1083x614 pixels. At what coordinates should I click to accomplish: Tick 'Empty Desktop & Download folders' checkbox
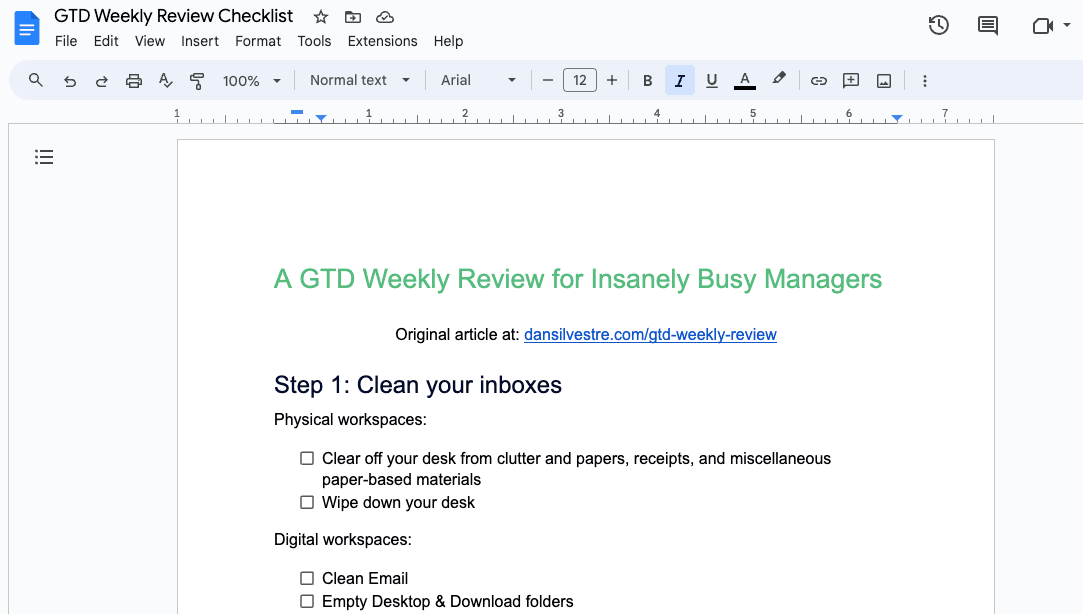(x=307, y=601)
